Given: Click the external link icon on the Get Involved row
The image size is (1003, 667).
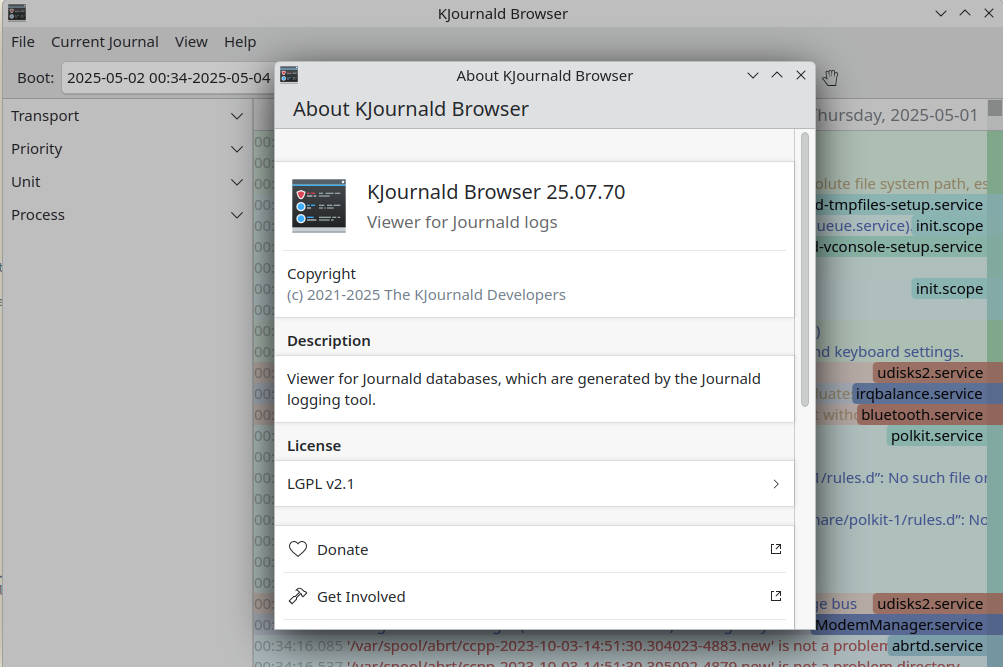Looking at the screenshot, I should click(775, 596).
